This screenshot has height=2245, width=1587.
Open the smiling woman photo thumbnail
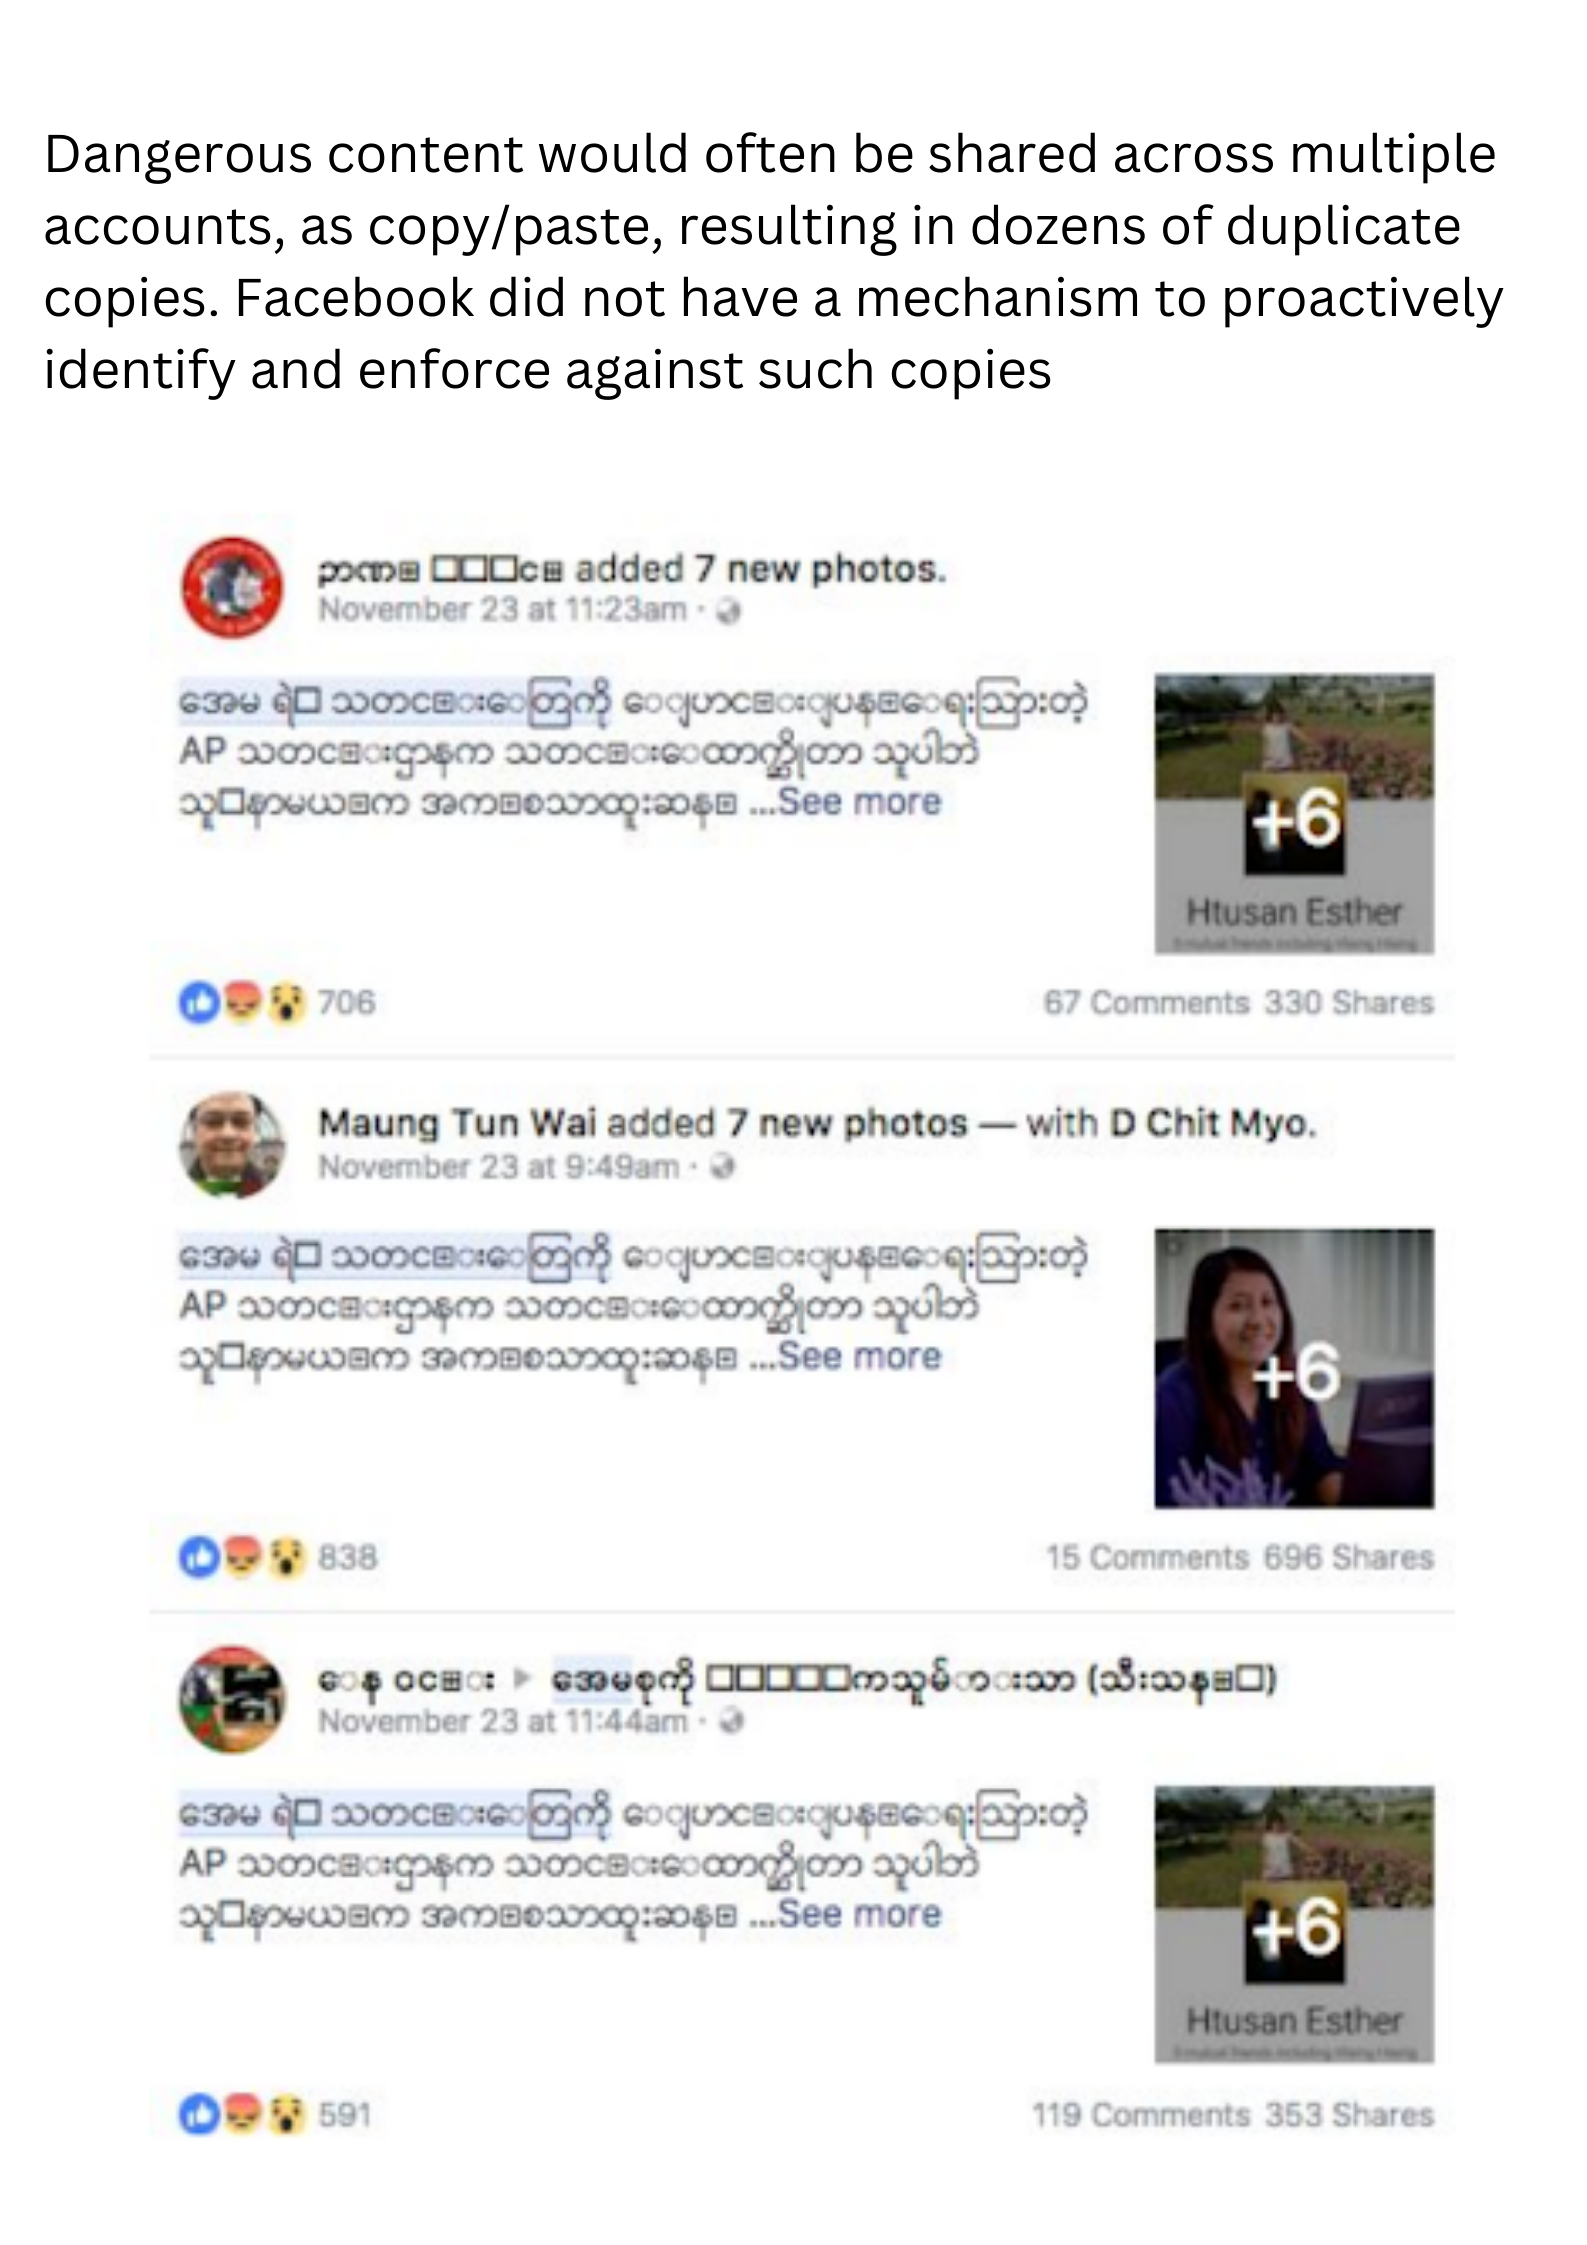tap(1294, 1369)
